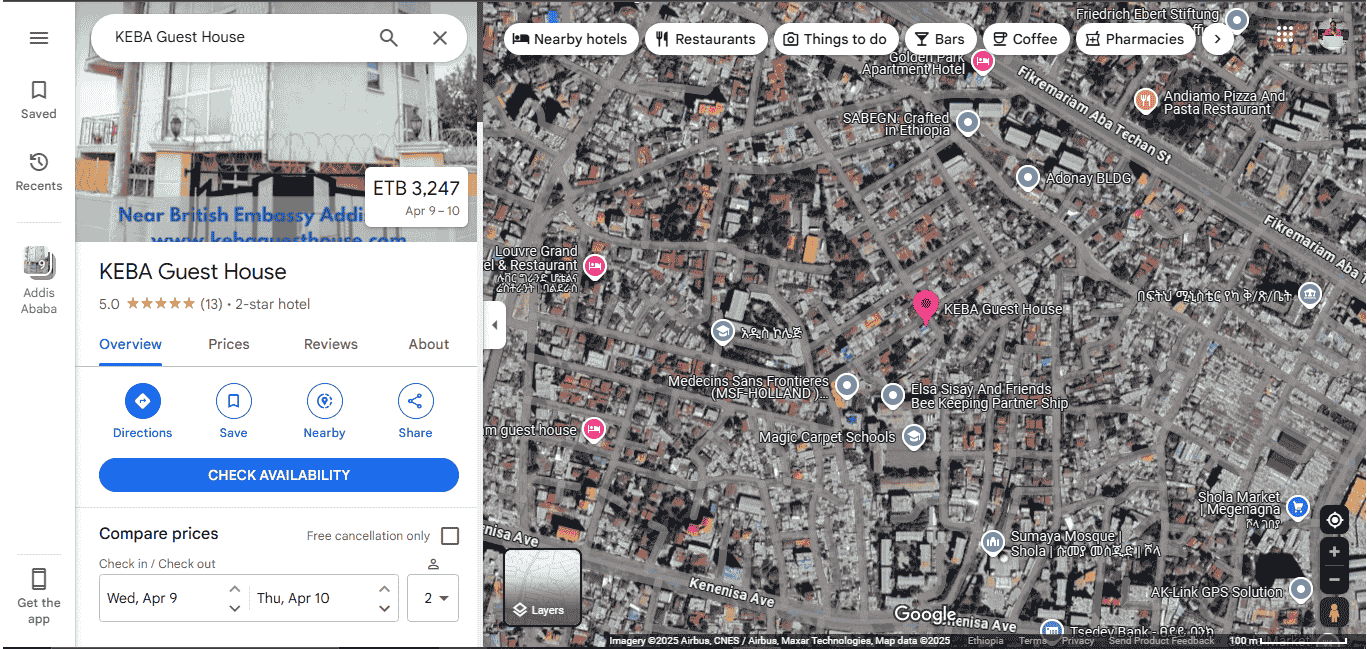
Task: Open the Saved places list
Action: 39,100
